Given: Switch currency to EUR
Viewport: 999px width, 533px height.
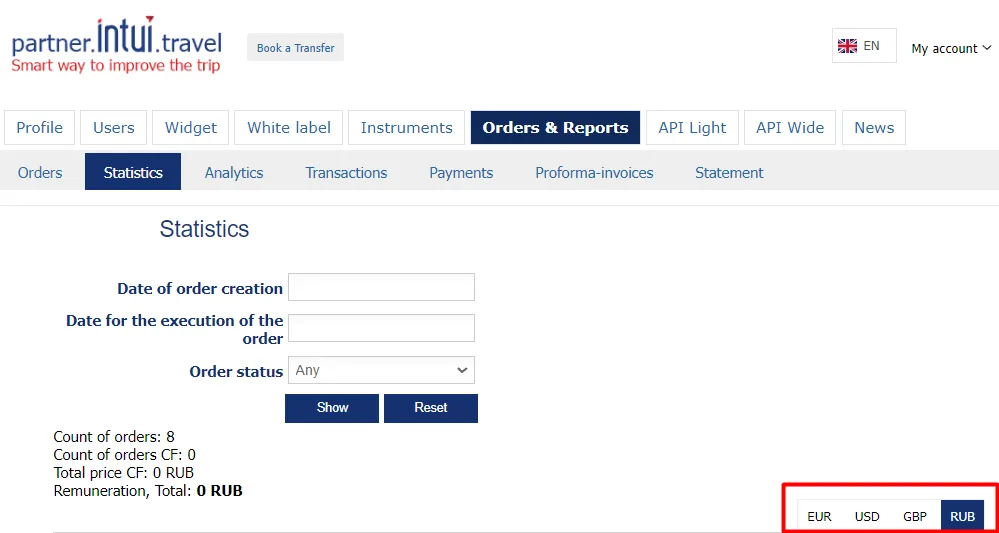Looking at the screenshot, I should tap(819, 516).
